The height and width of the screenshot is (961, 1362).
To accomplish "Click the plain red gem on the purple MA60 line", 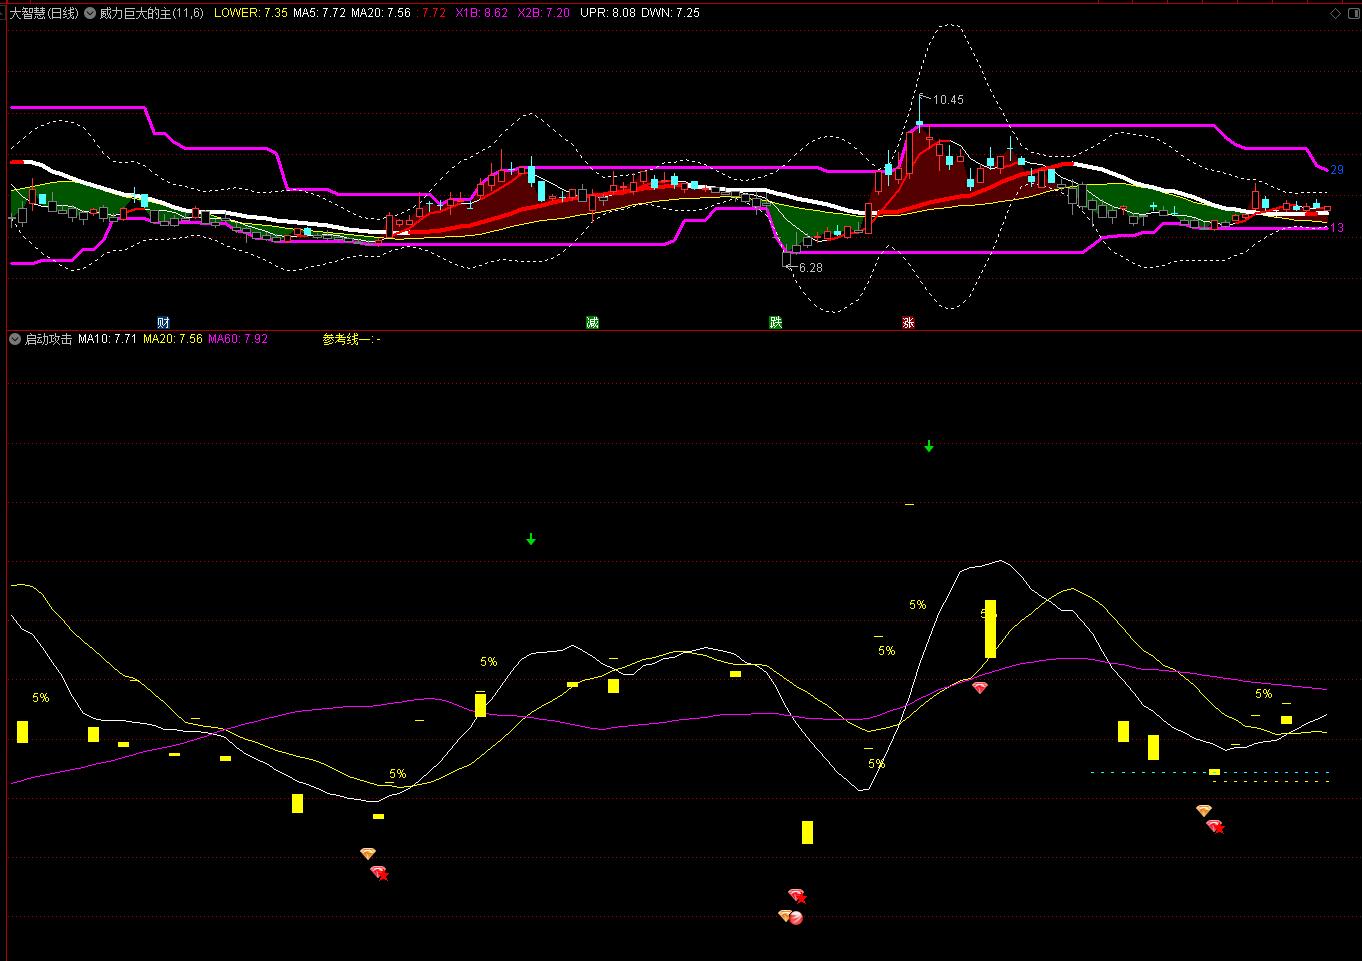I will [979, 687].
